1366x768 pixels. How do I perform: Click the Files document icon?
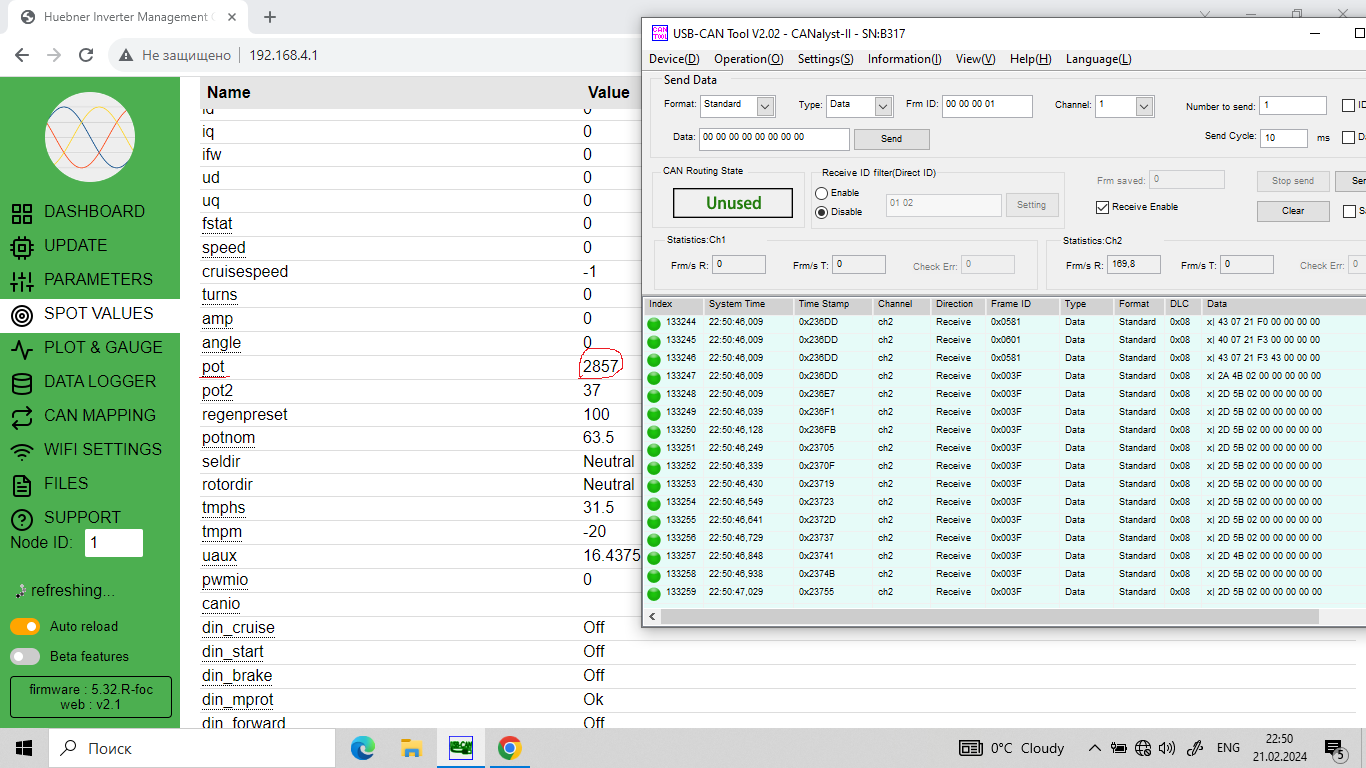pyautogui.click(x=22, y=485)
